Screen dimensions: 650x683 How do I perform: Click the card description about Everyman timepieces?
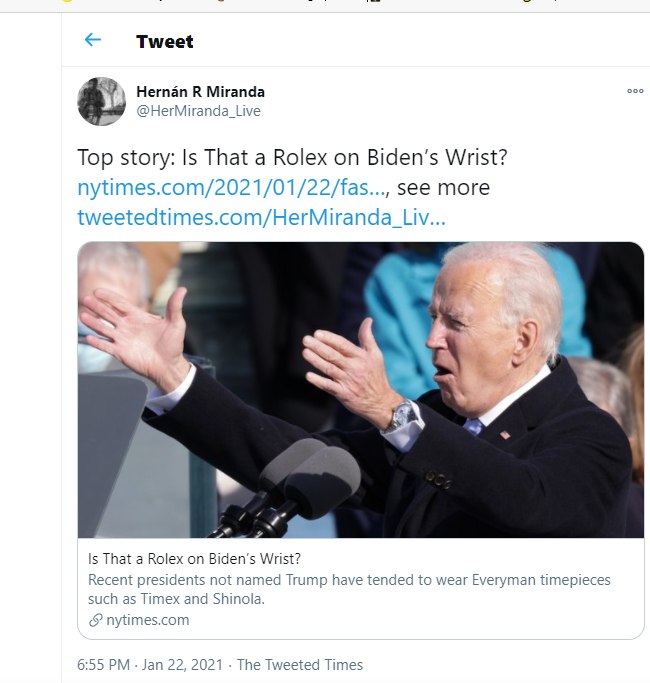(349, 589)
